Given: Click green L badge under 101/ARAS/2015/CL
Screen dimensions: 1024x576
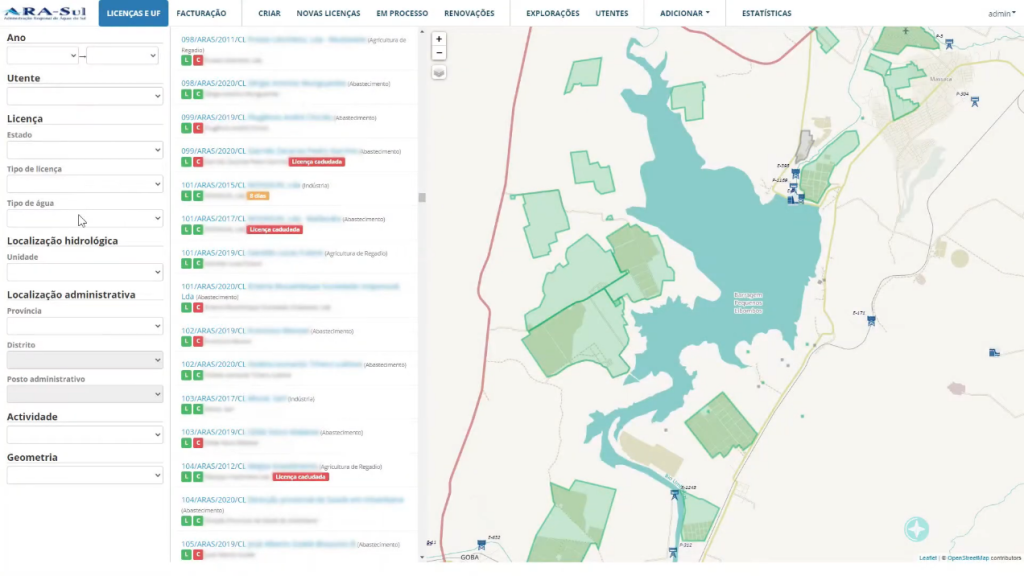Looking at the screenshot, I should [185, 196].
